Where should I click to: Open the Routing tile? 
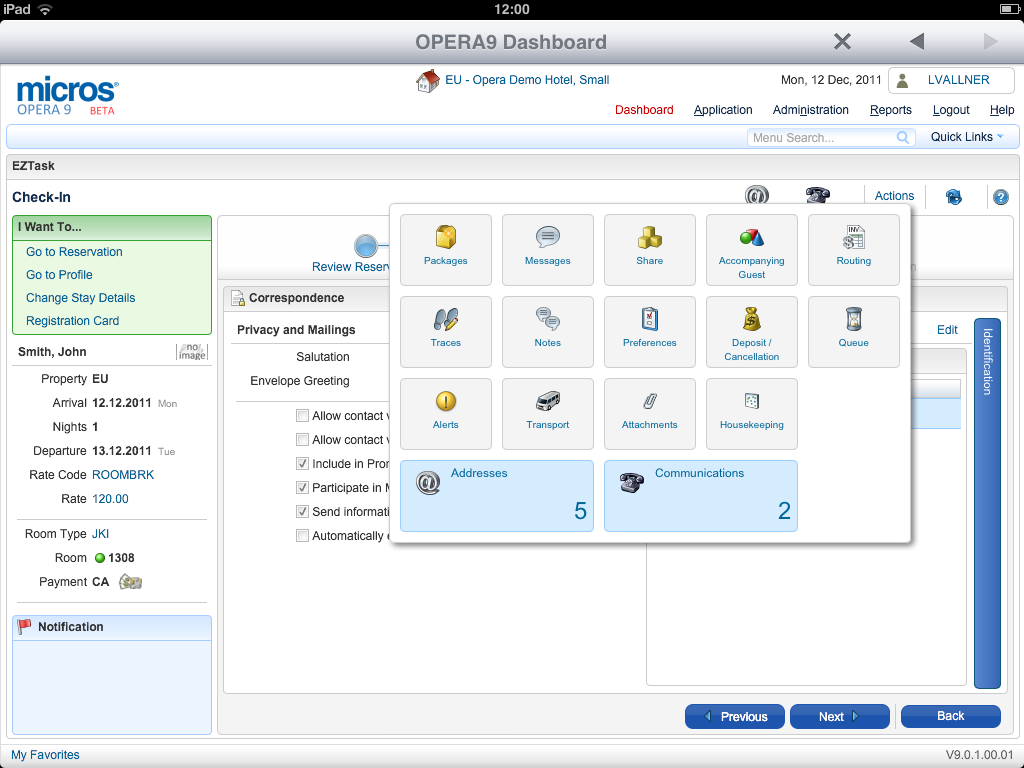point(854,249)
